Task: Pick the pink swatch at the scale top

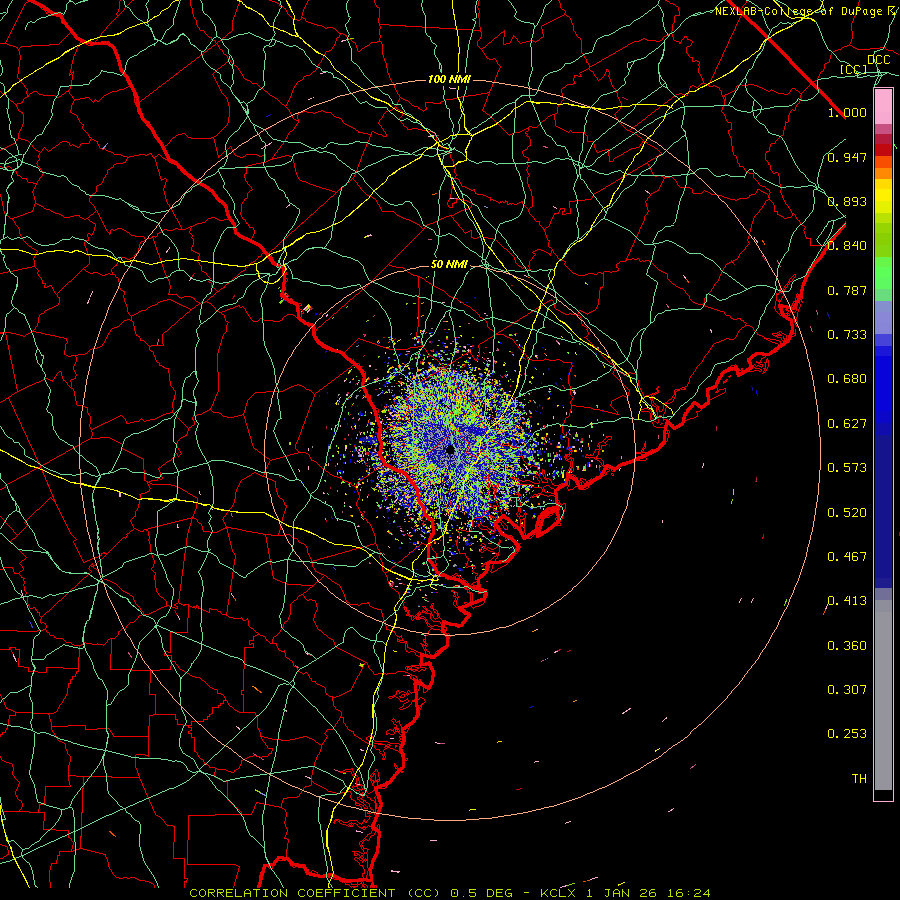Action: coord(883,107)
